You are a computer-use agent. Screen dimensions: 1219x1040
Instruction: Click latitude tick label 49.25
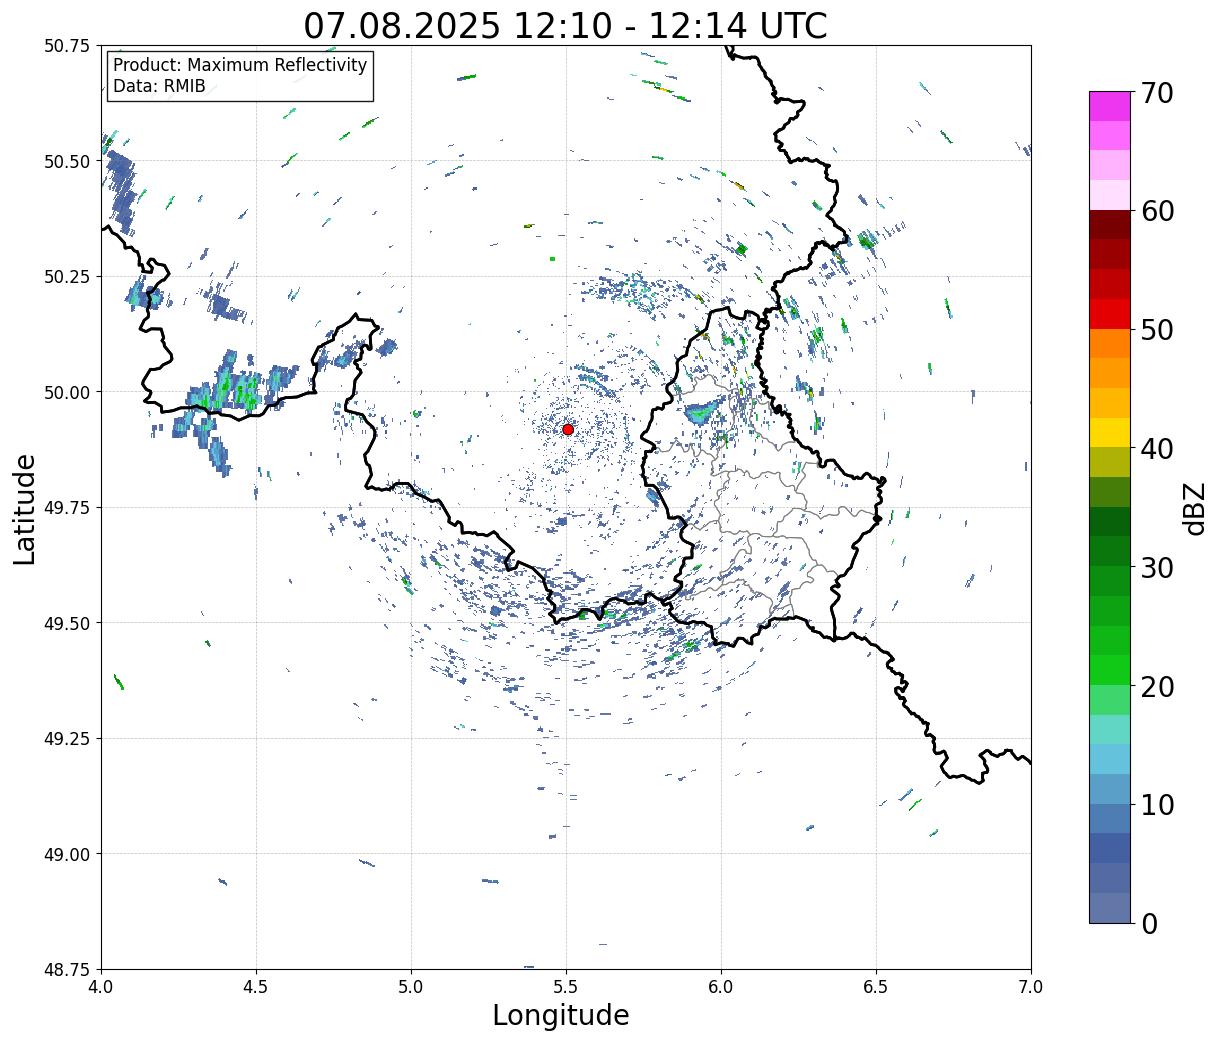click(x=66, y=739)
